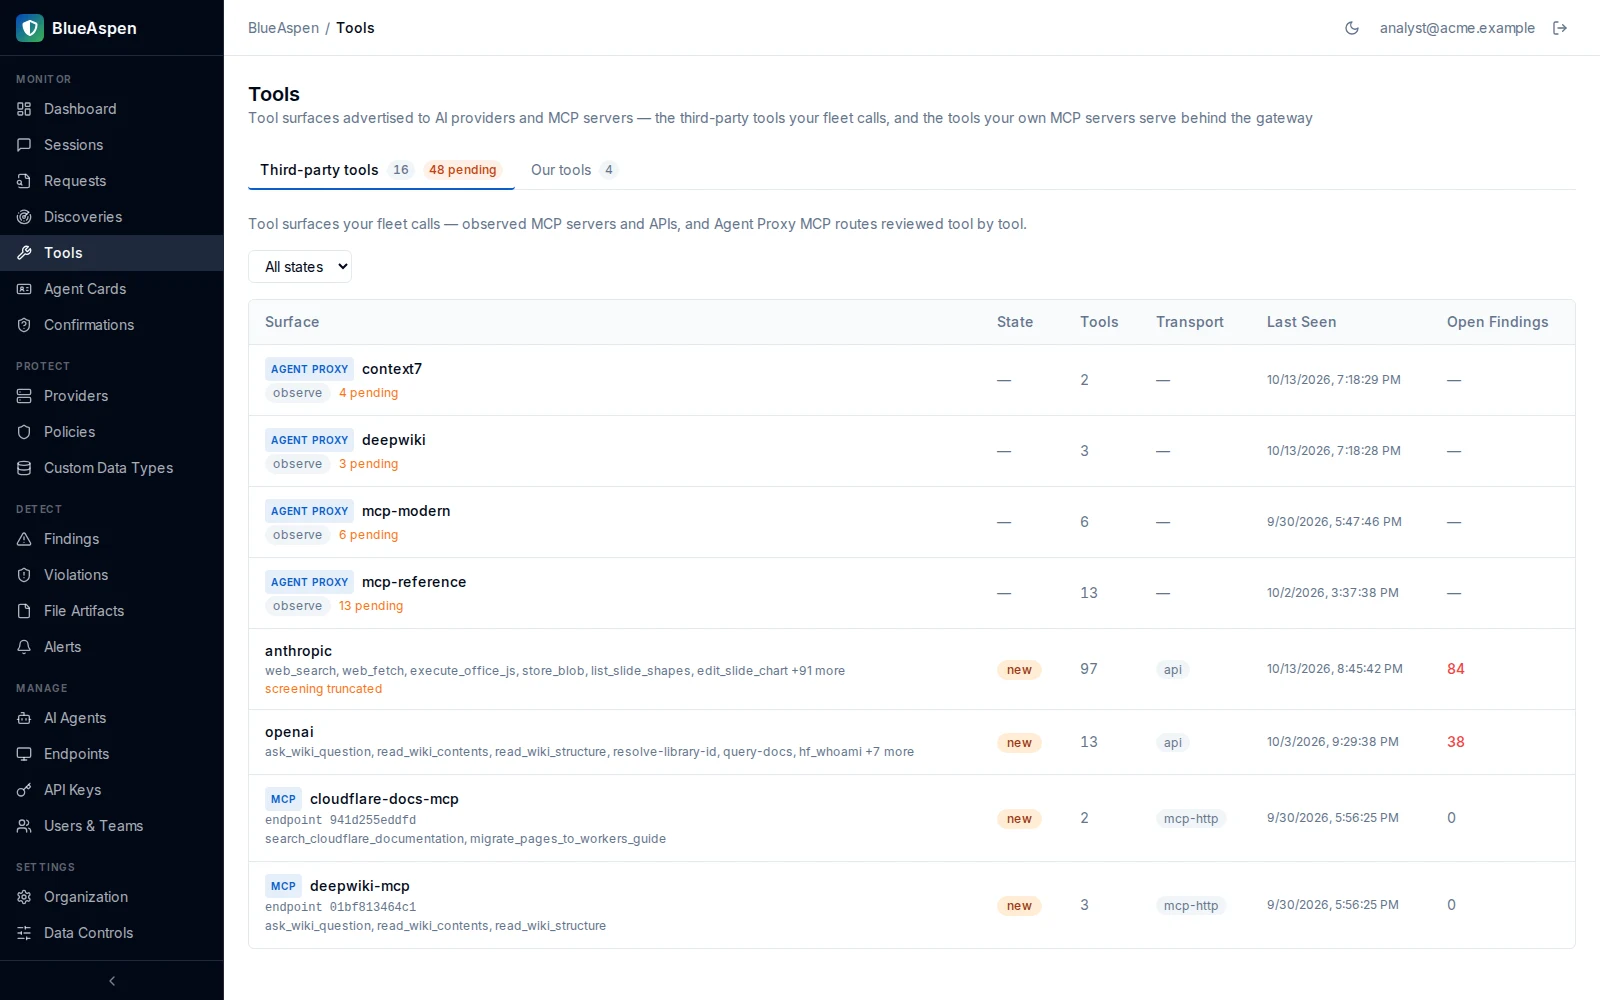
Task: Click the File Artifacts document icon
Action: [x=24, y=611]
